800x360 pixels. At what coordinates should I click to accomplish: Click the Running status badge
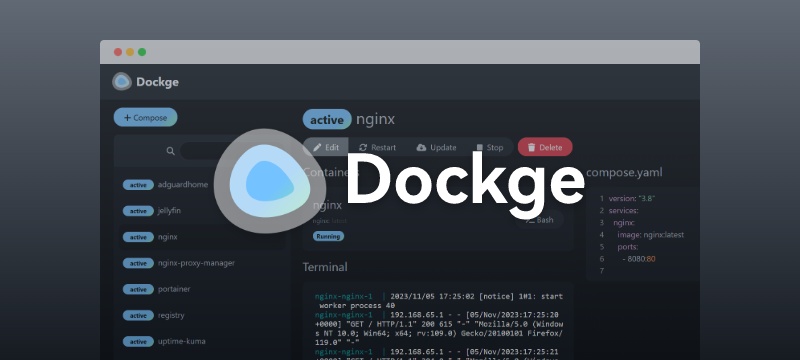coord(329,237)
